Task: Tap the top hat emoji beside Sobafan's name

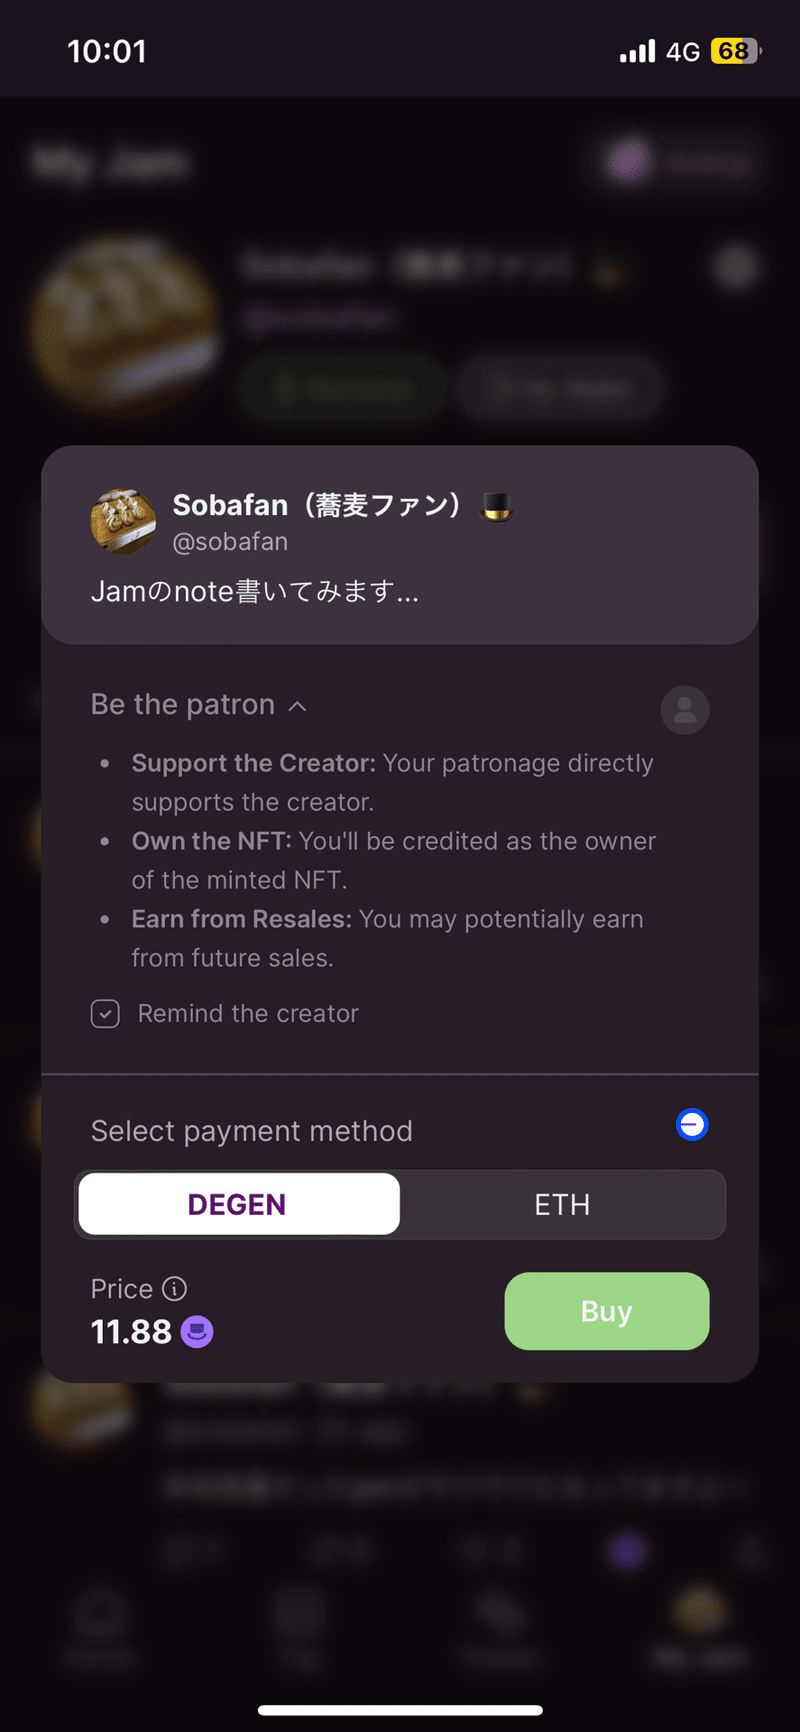Action: click(496, 506)
